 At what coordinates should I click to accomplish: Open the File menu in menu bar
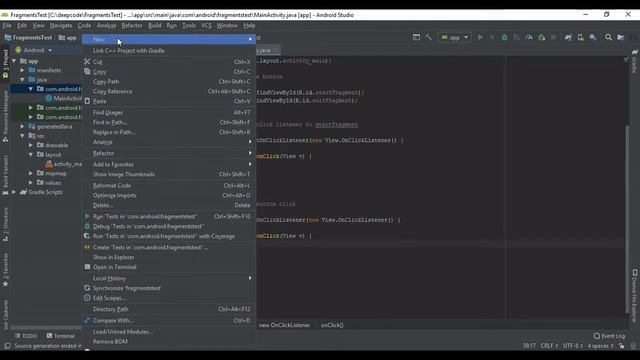click(x=7, y=25)
